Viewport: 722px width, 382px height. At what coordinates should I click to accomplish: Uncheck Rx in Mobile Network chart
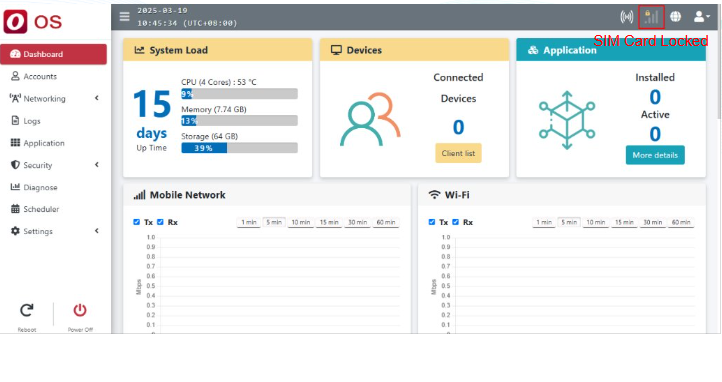tap(160, 222)
